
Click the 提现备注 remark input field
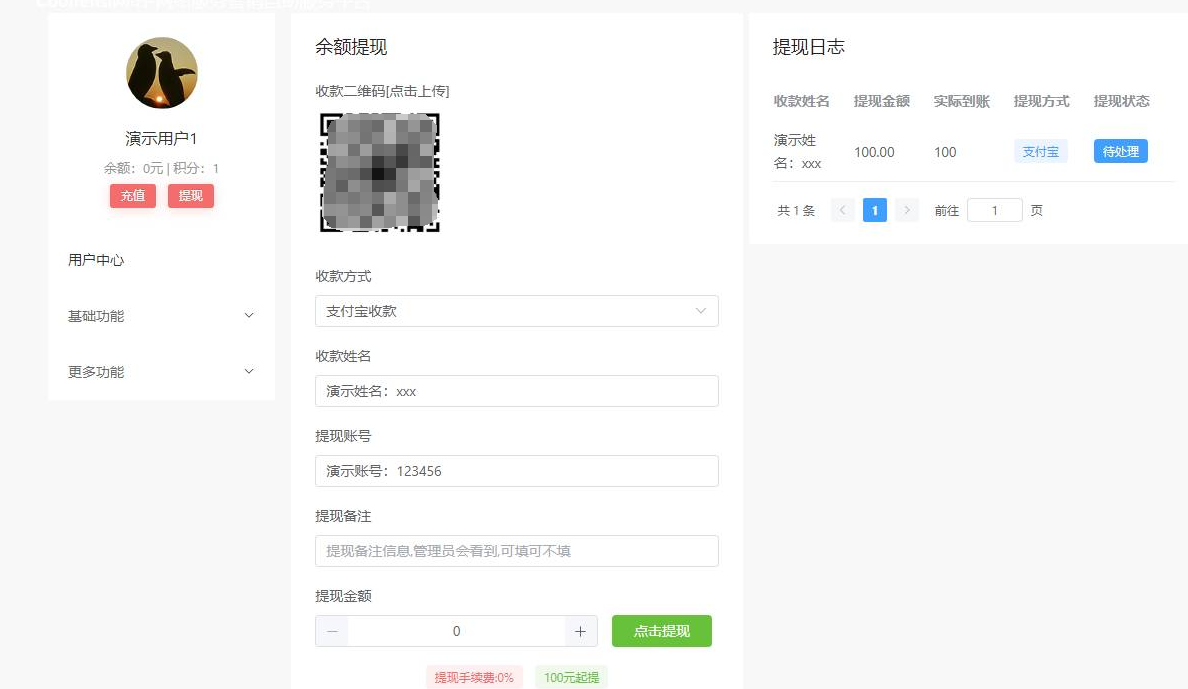517,551
